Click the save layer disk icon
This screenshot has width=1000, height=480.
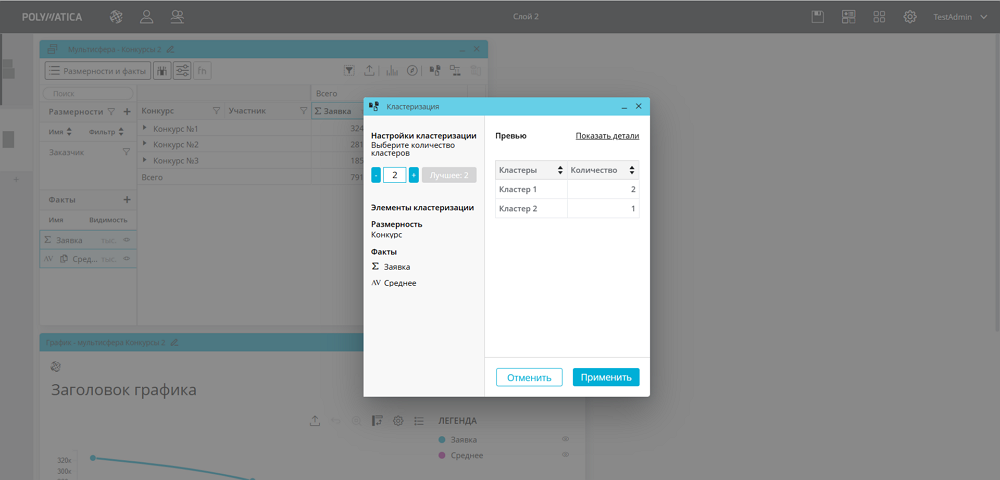[x=818, y=16]
